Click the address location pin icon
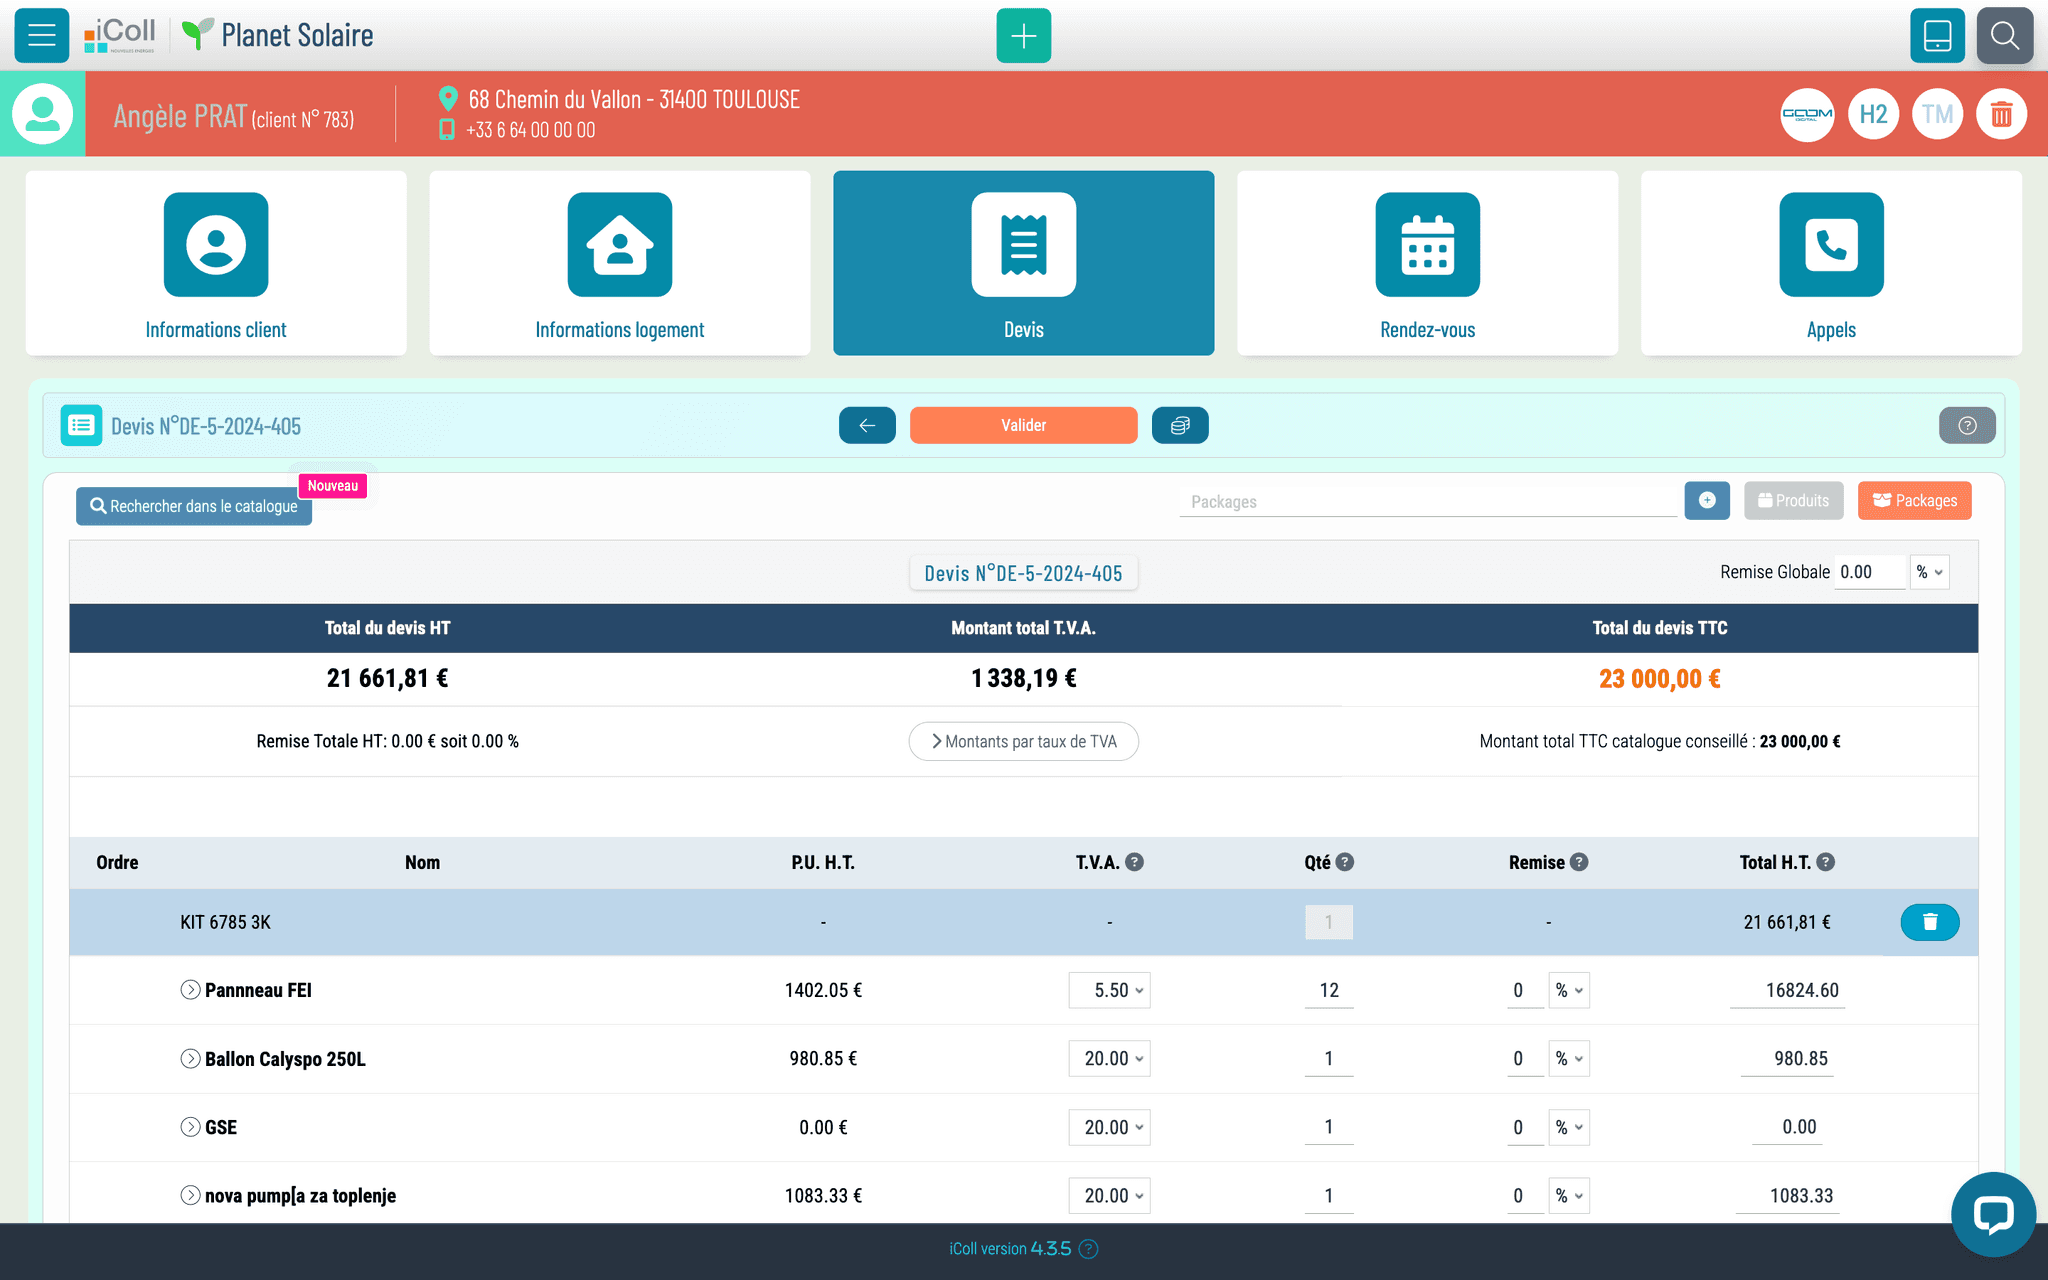The height and width of the screenshot is (1280, 2048). pyautogui.click(x=448, y=98)
